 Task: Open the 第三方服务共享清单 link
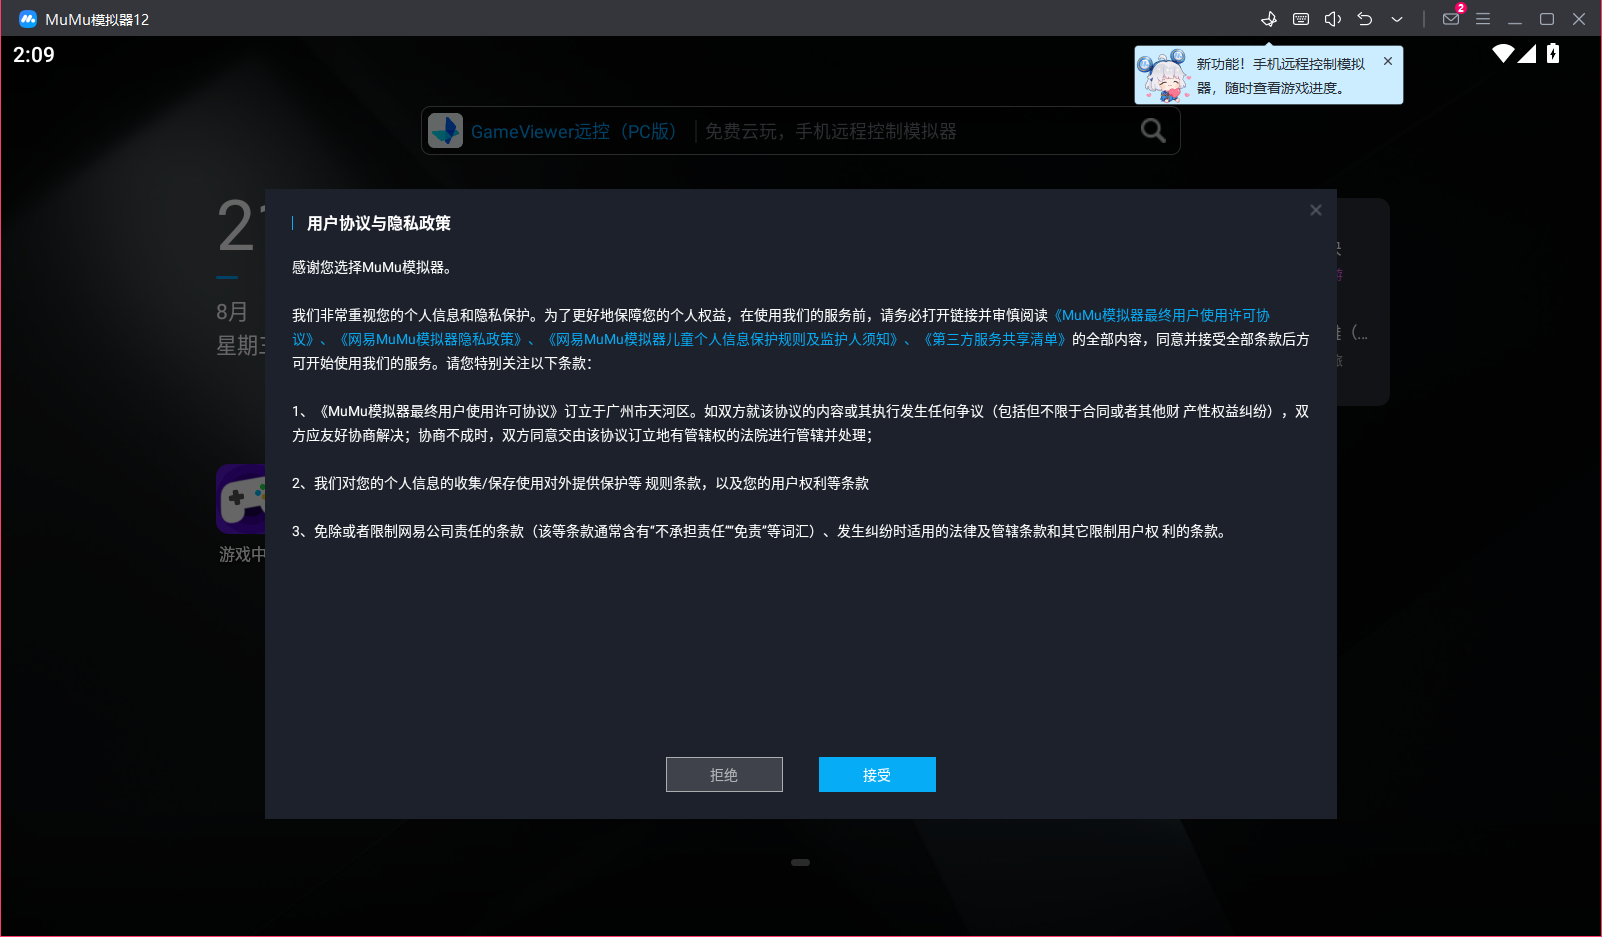[995, 339]
